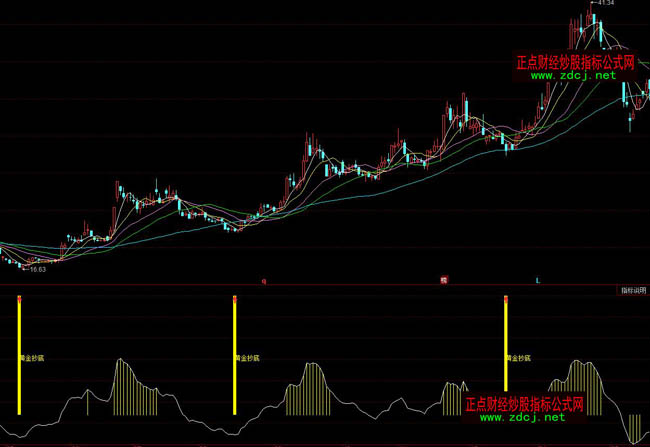Click the red 核 marker icon
650x447 pixels.
(x=442, y=281)
